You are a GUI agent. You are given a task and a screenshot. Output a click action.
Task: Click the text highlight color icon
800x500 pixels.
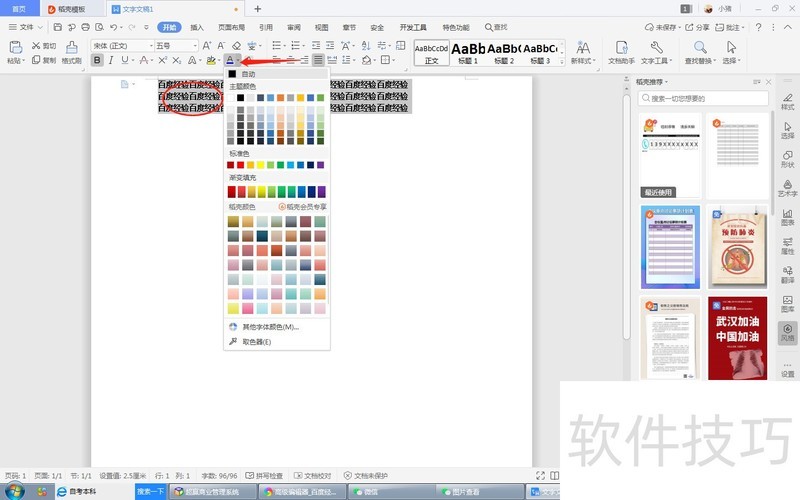[210, 60]
